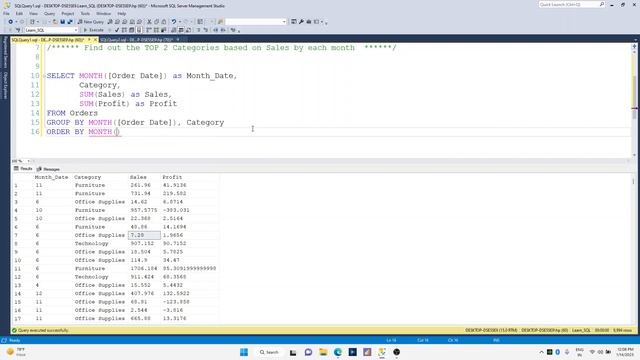This screenshot has height=360, width=640.
Task: Close the SQLQuery1.sql tab
Action: click(x=95, y=40)
